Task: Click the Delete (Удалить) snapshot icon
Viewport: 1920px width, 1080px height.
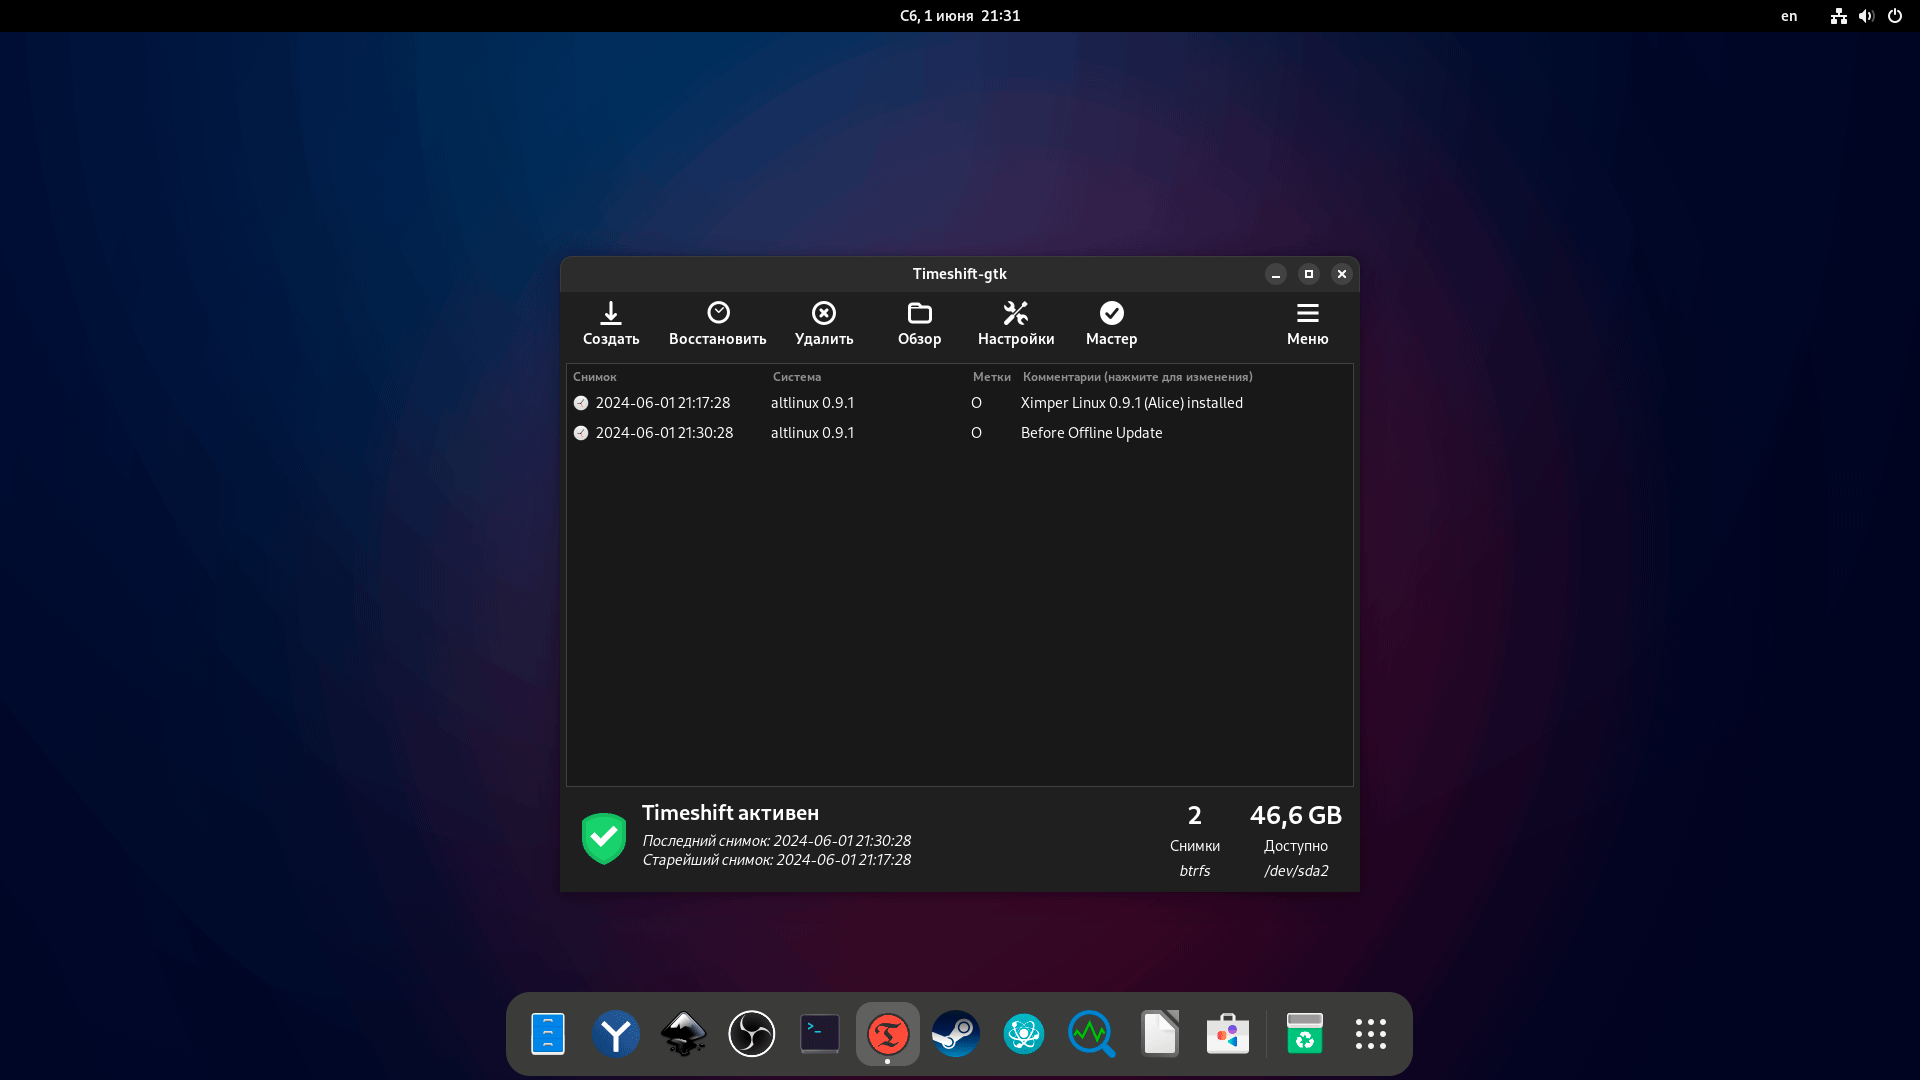Action: coord(824,314)
